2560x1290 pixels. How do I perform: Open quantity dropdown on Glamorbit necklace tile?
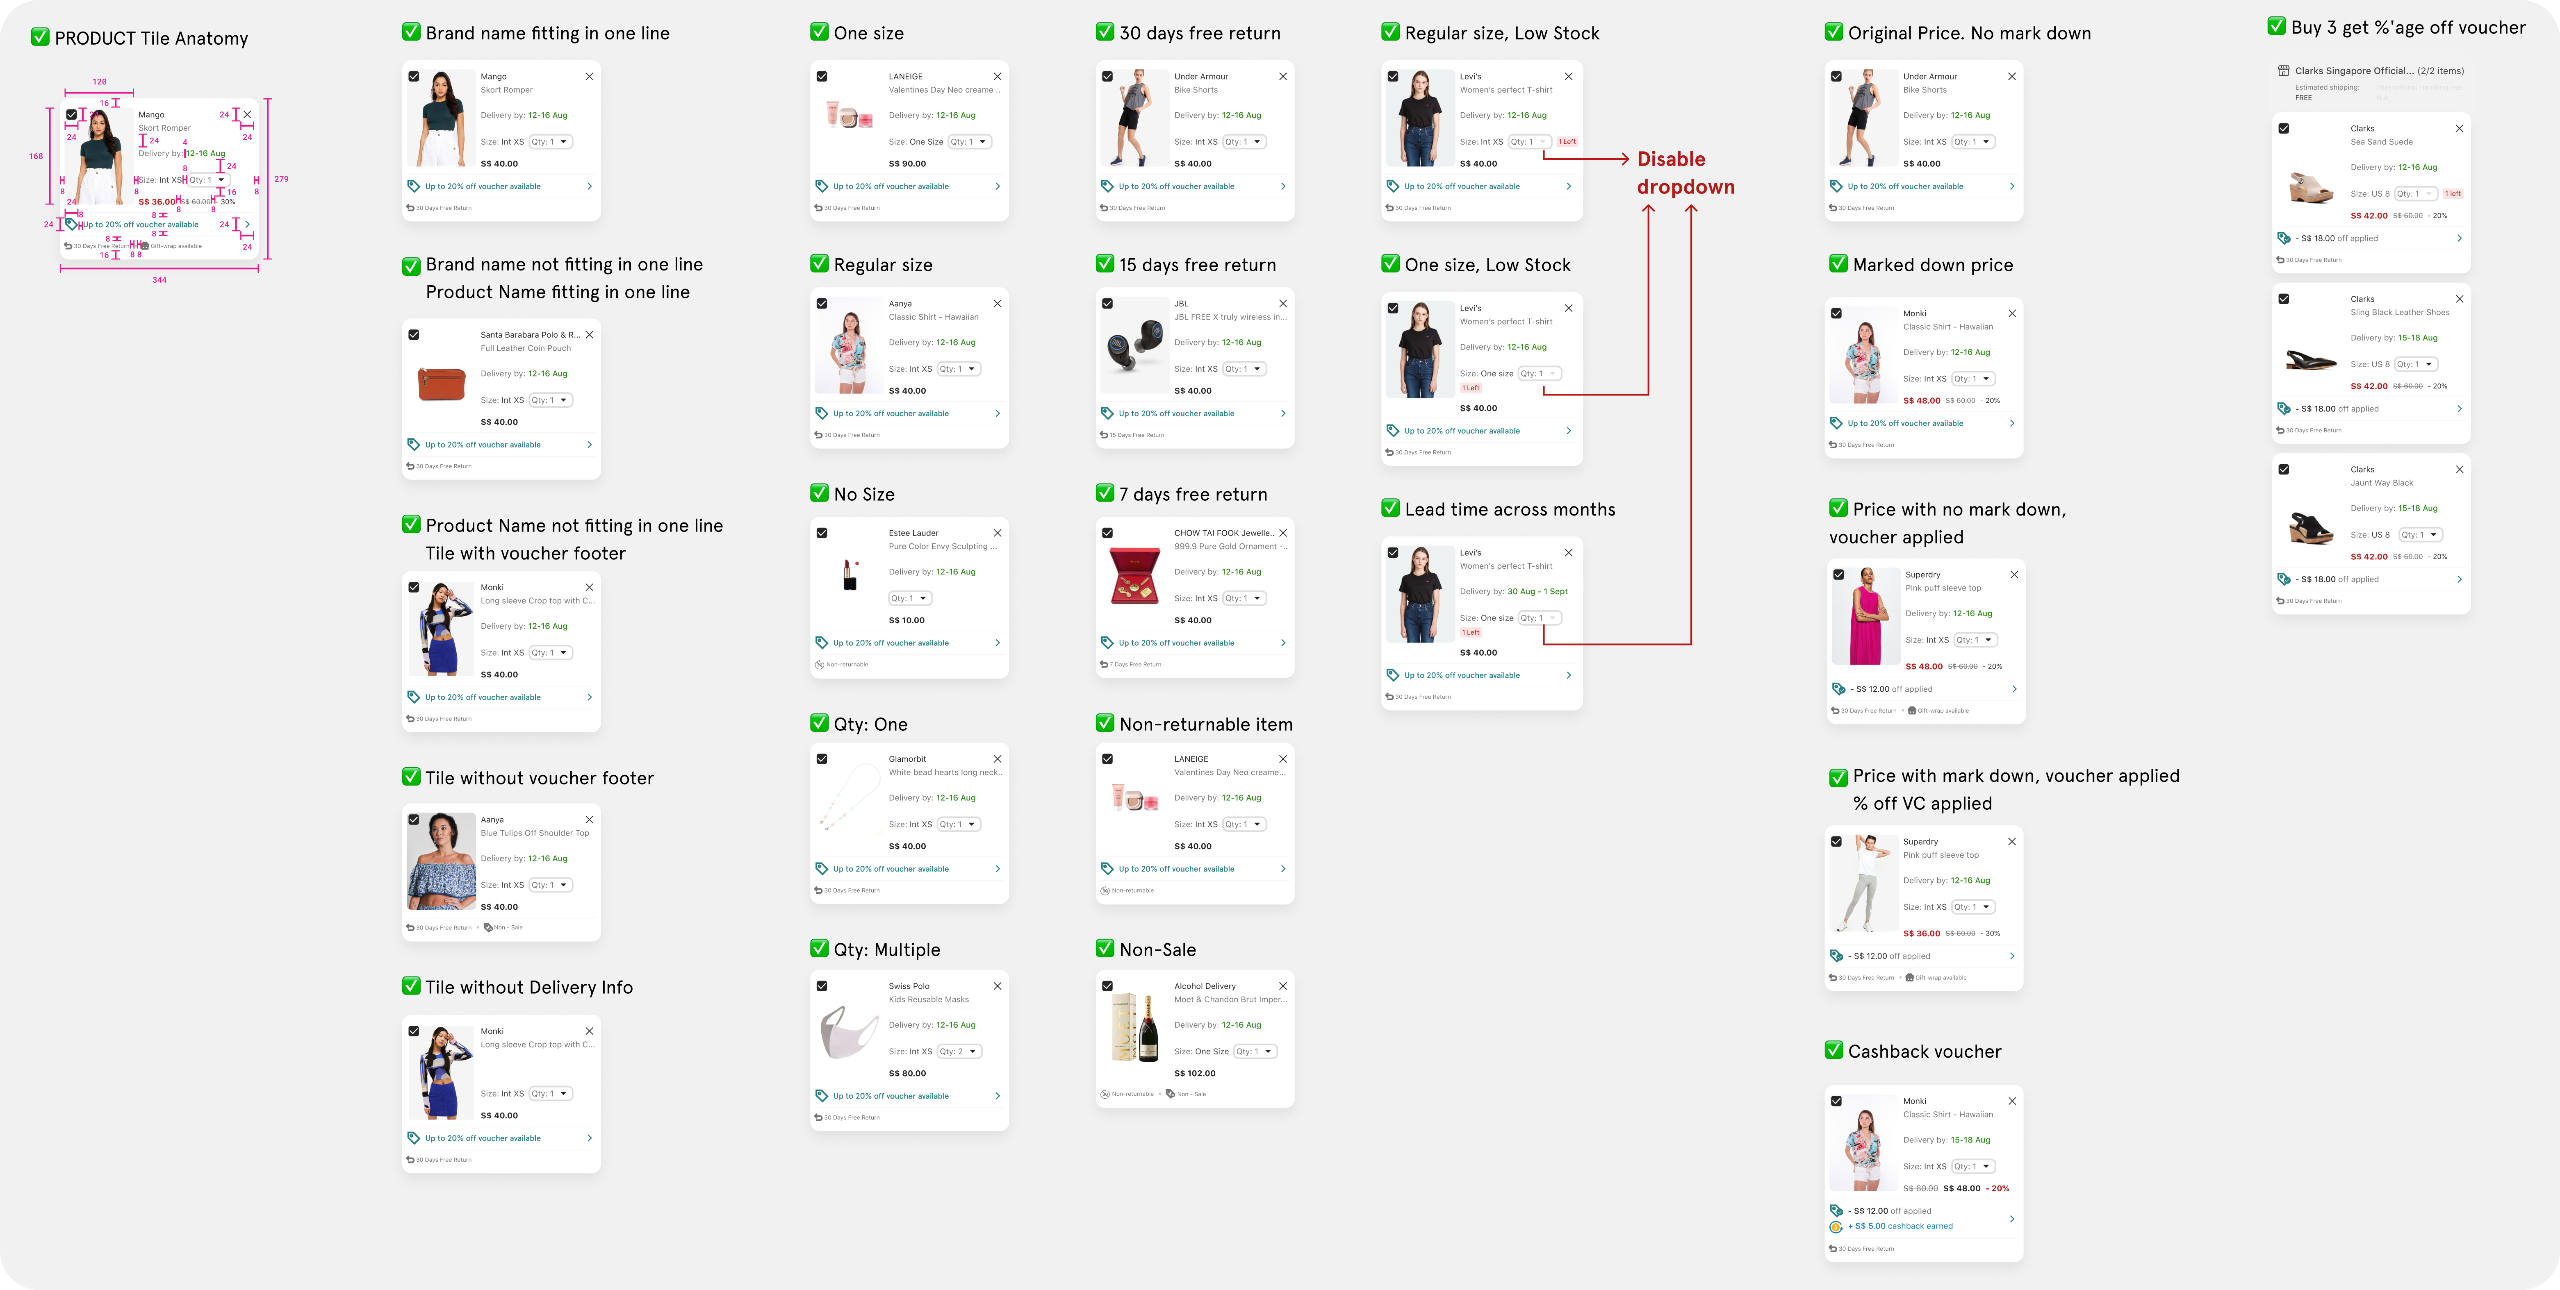coord(960,824)
